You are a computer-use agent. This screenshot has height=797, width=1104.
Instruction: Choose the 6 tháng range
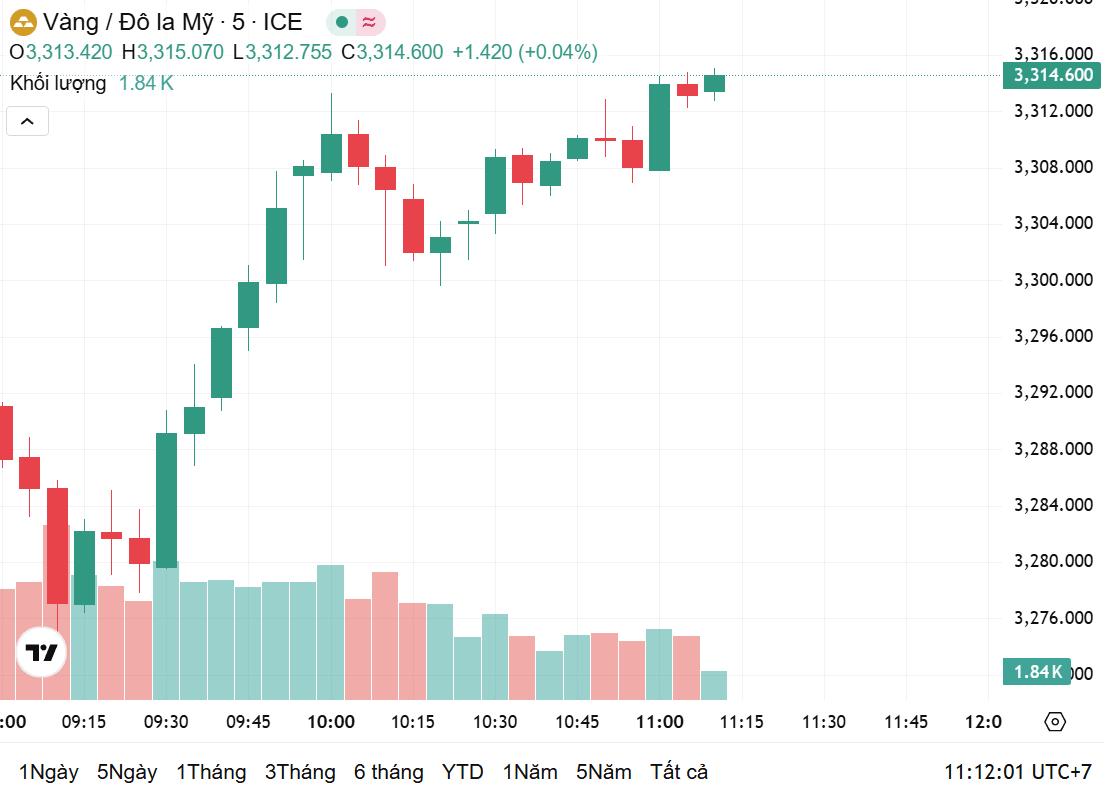[x=389, y=772]
